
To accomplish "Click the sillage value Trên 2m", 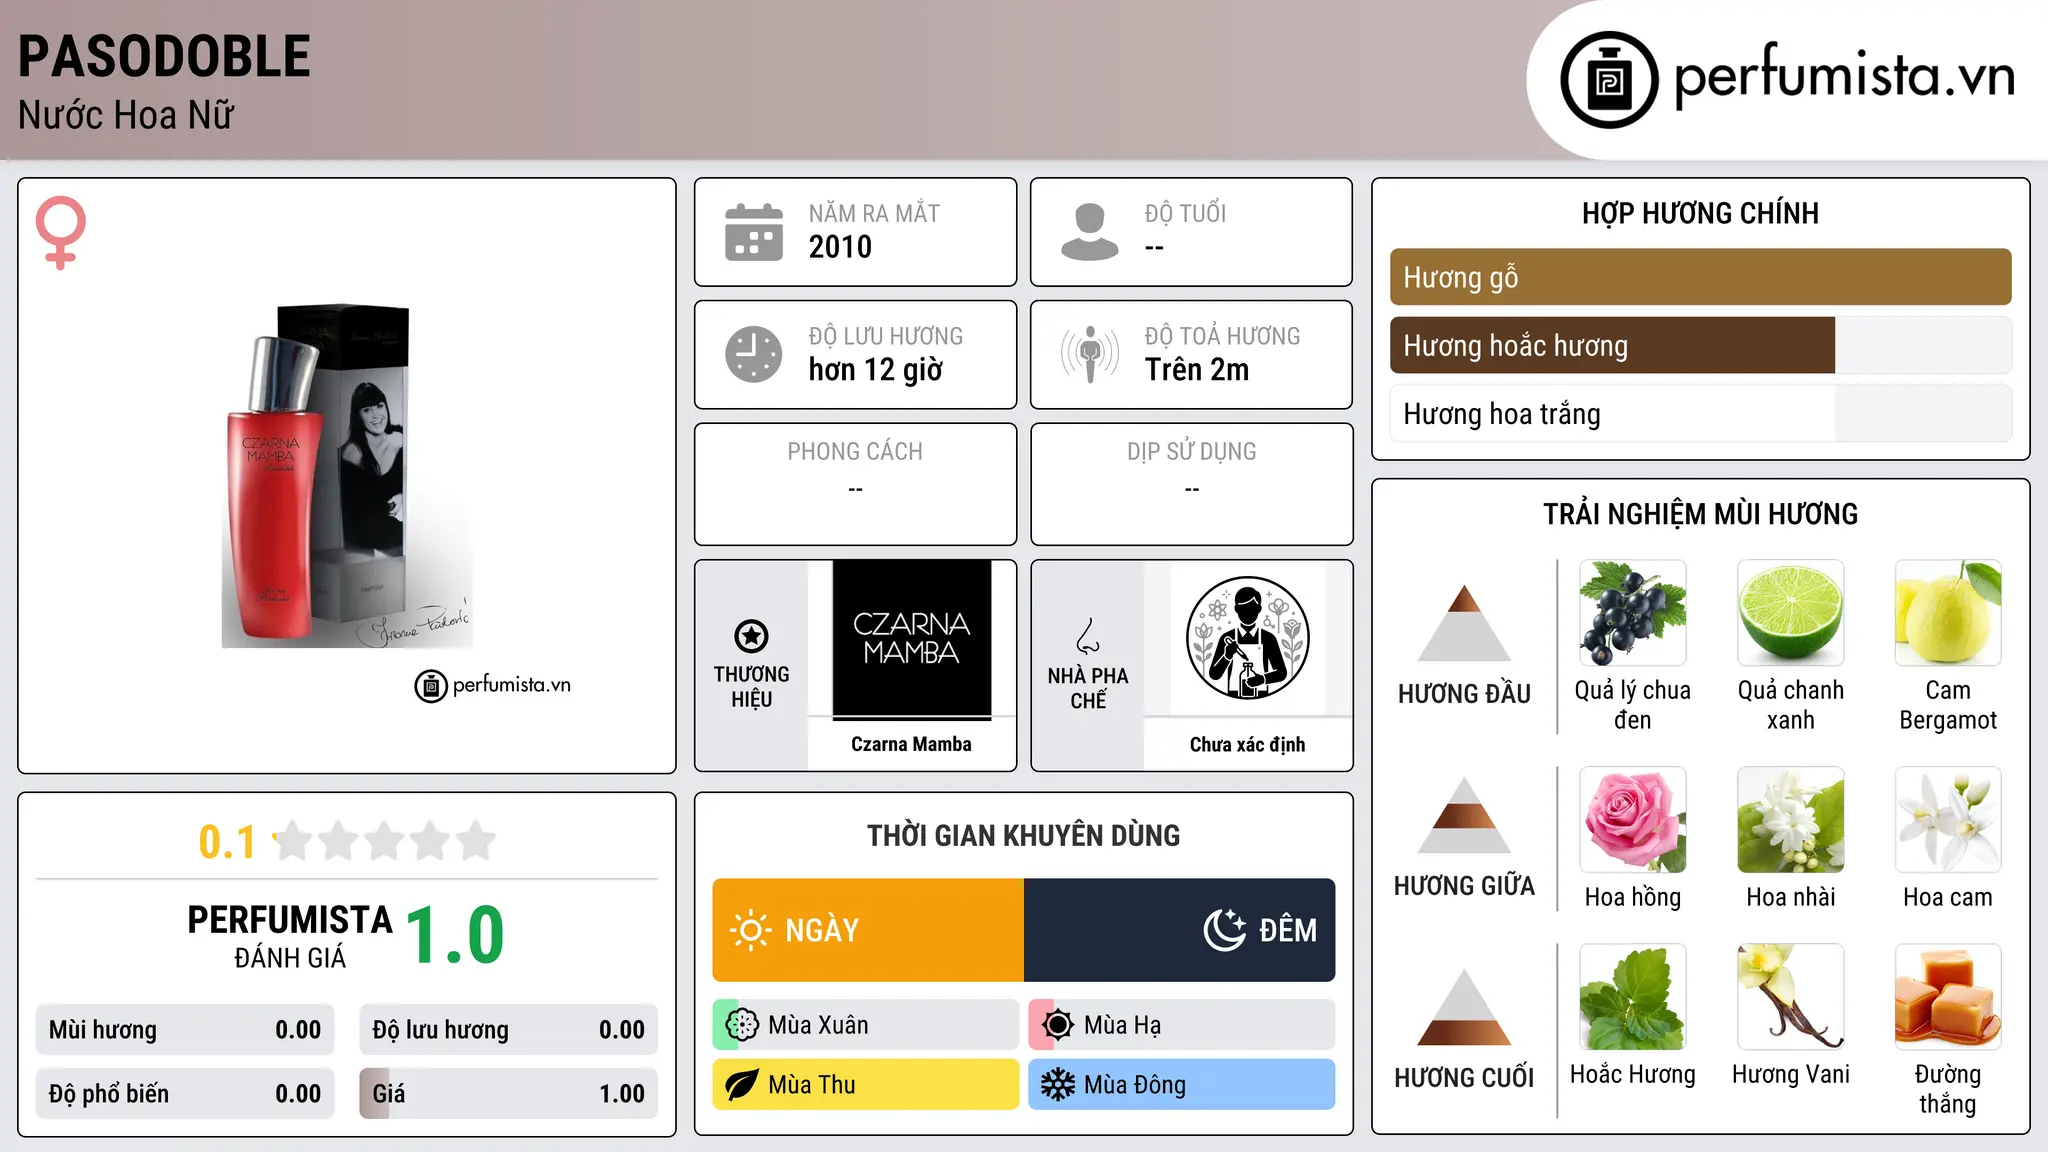I will pos(1197,370).
